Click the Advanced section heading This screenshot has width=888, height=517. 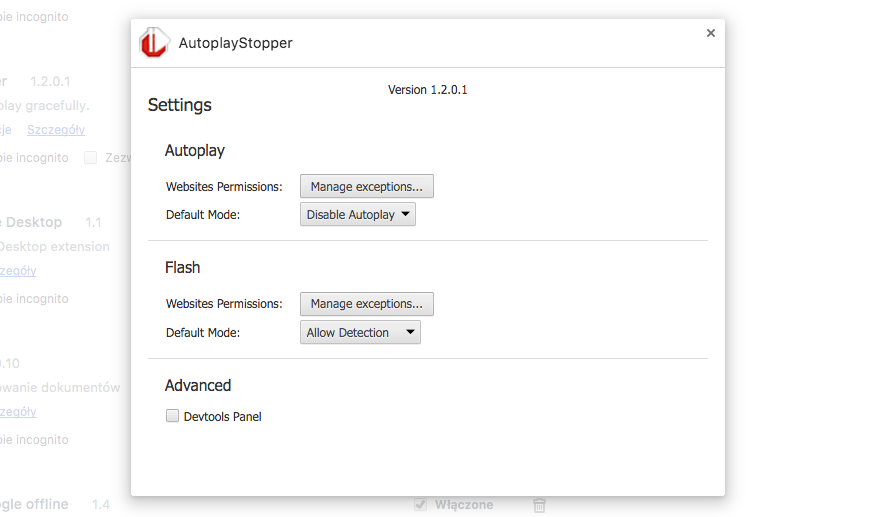[x=198, y=386]
